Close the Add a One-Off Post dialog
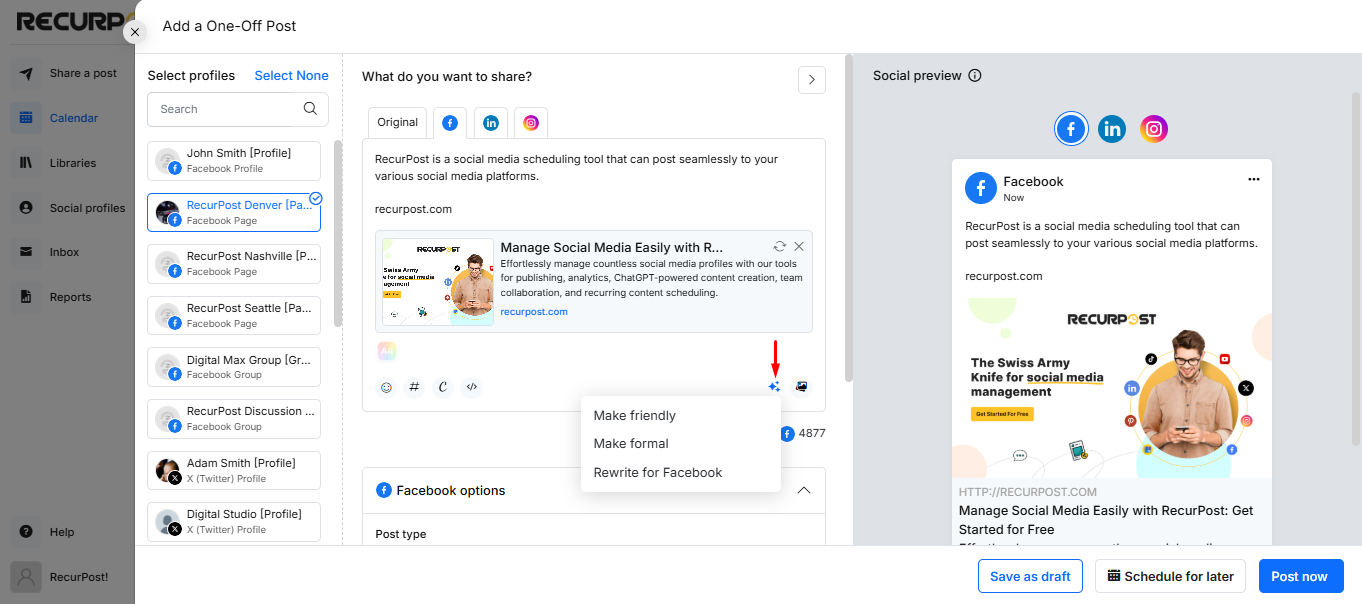 pos(135,32)
